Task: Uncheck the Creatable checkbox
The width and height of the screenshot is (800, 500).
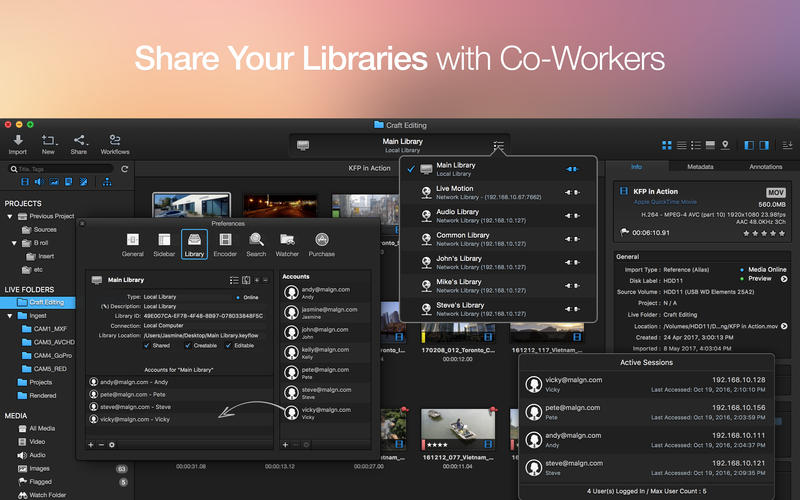Action: (x=188, y=346)
